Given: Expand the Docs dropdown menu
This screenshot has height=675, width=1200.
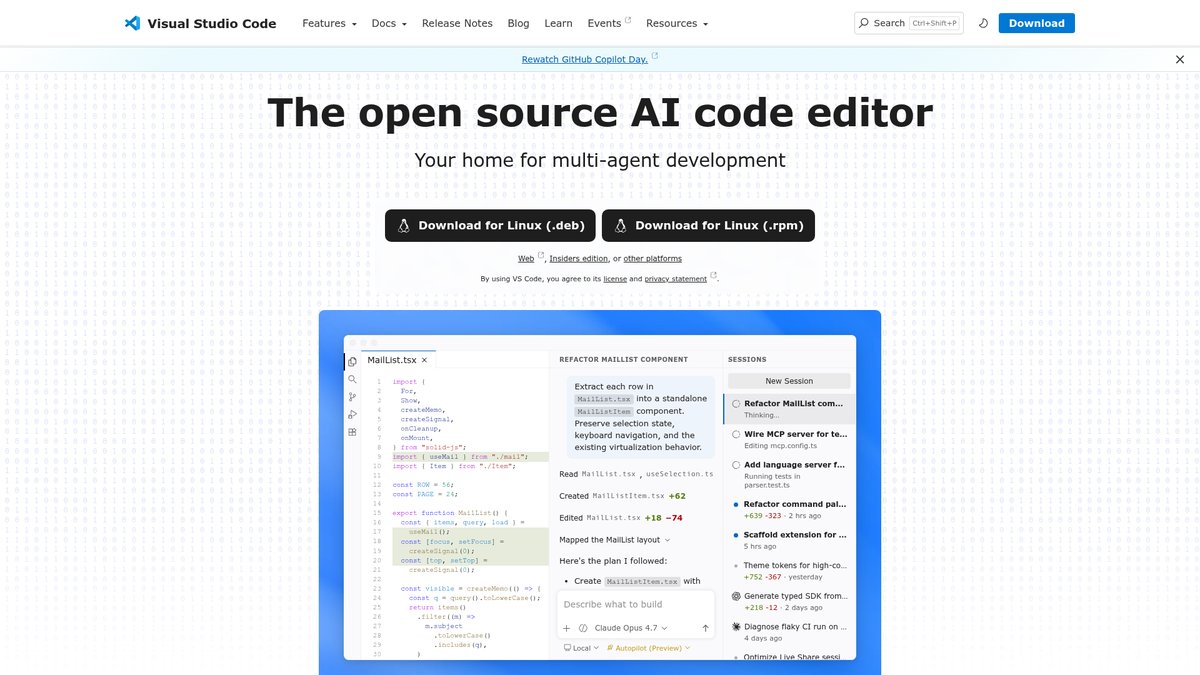Looking at the screenshot, I should tap(388, 23).
